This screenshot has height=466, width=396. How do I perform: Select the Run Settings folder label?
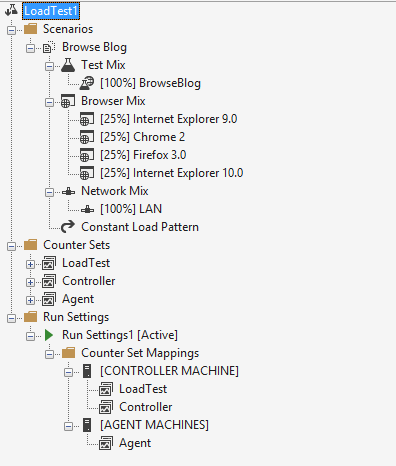pos(76,317)
